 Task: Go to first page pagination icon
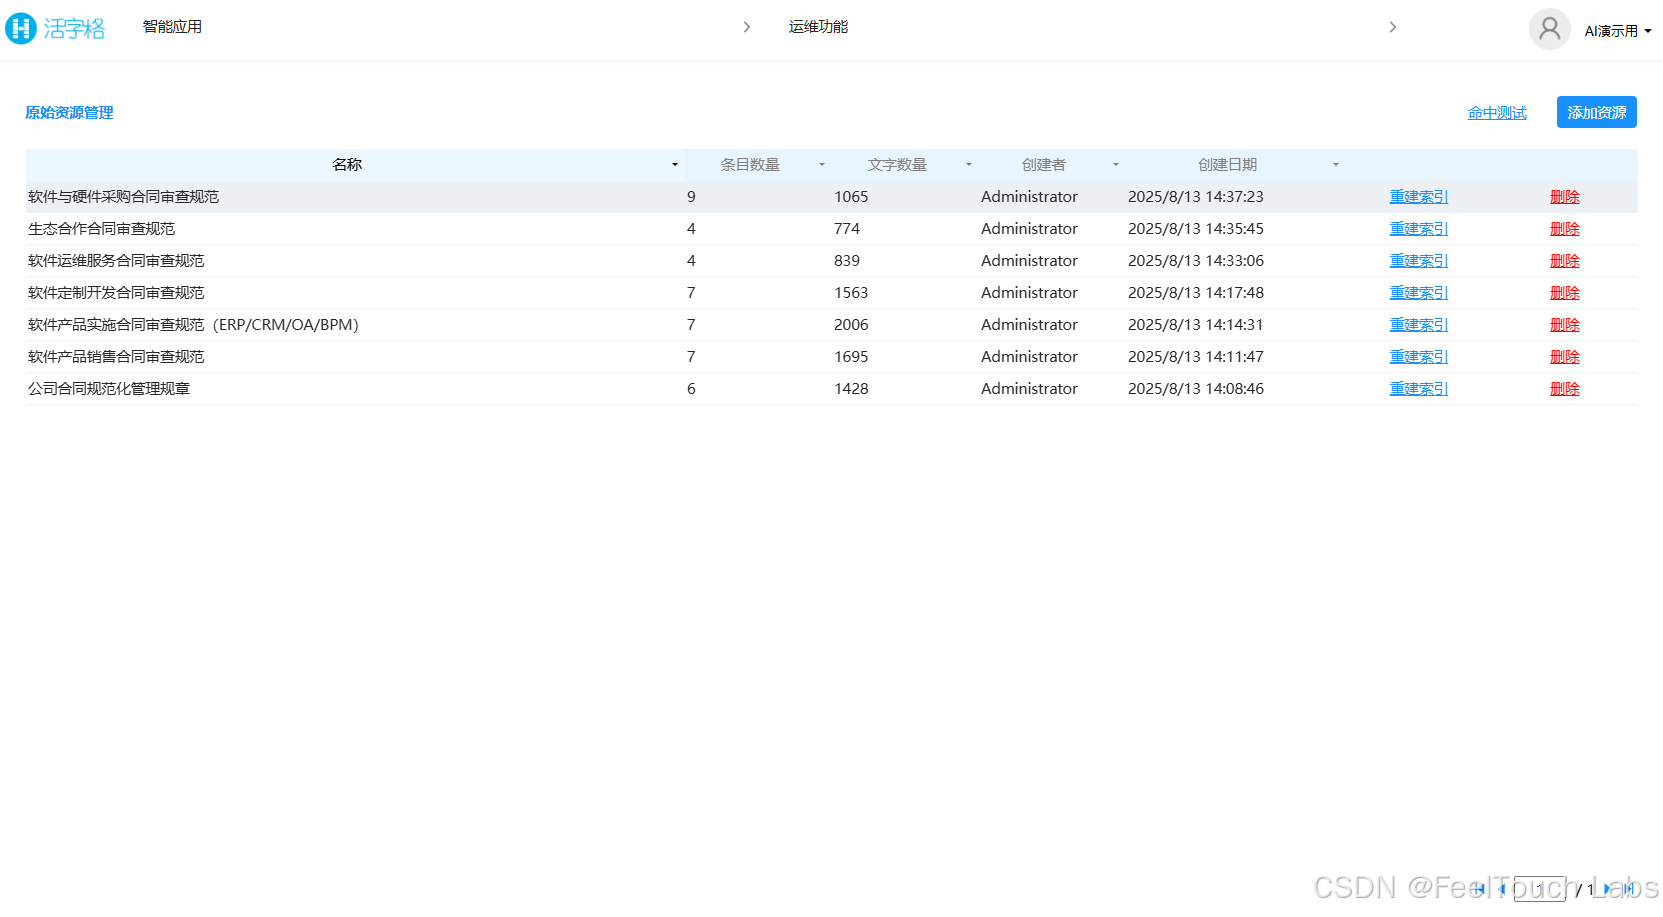[x=1479, y=889]
